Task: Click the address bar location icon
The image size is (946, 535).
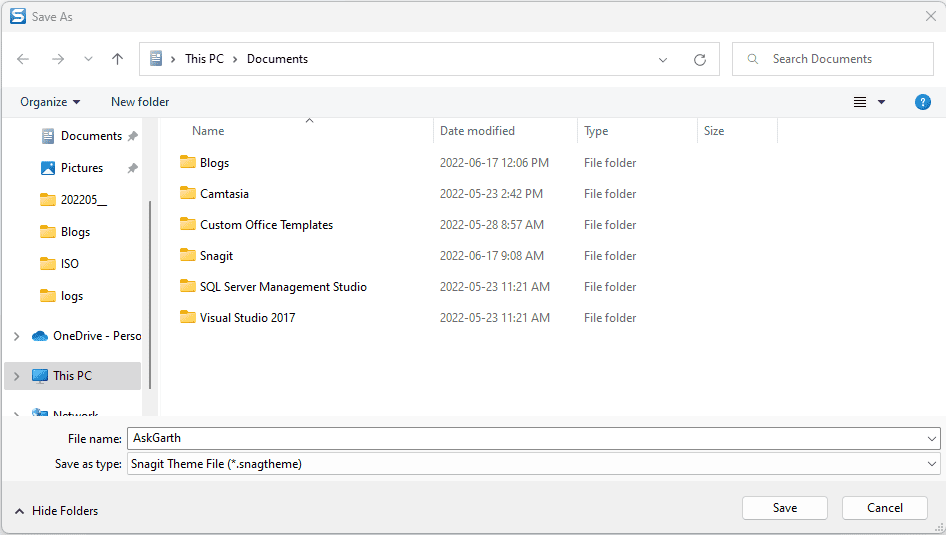Action: [x=156, y=59]
